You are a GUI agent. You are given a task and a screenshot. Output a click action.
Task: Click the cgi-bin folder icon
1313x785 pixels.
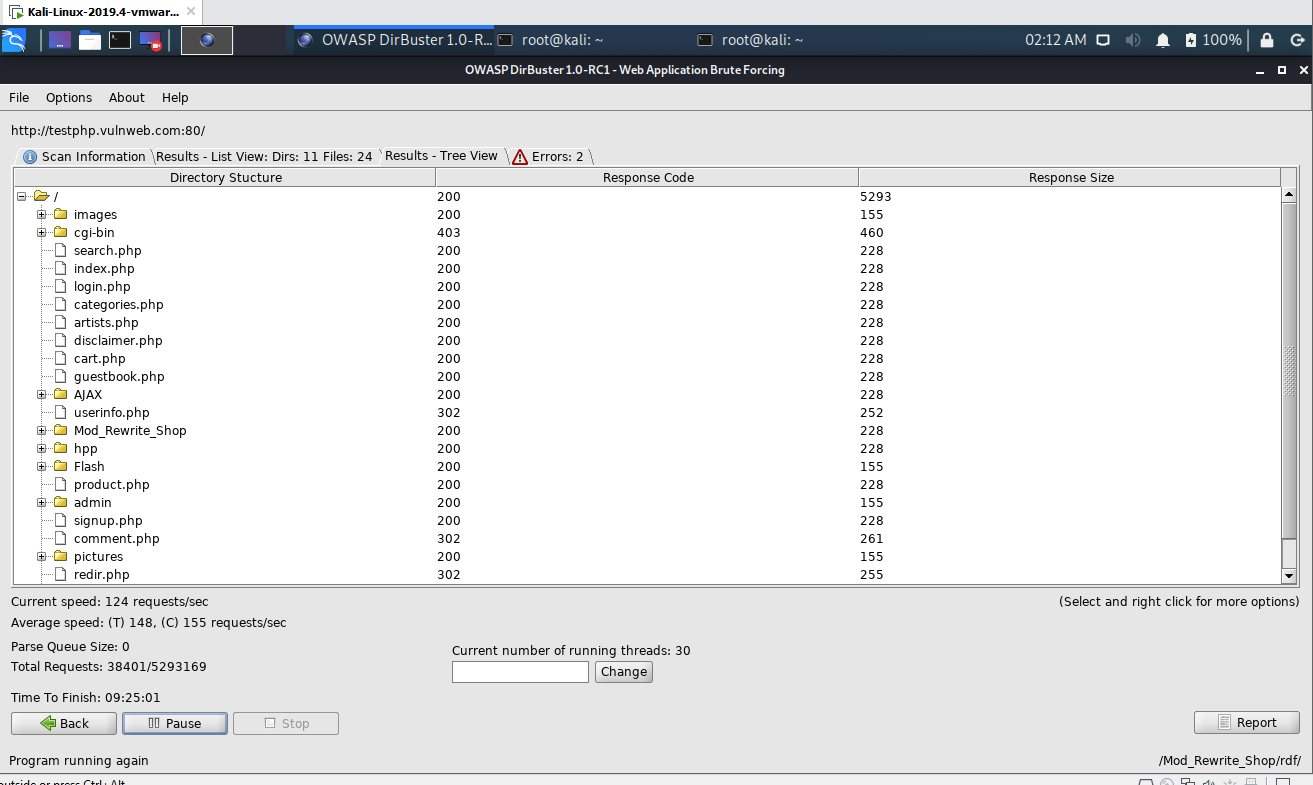(x=60, y=232)
